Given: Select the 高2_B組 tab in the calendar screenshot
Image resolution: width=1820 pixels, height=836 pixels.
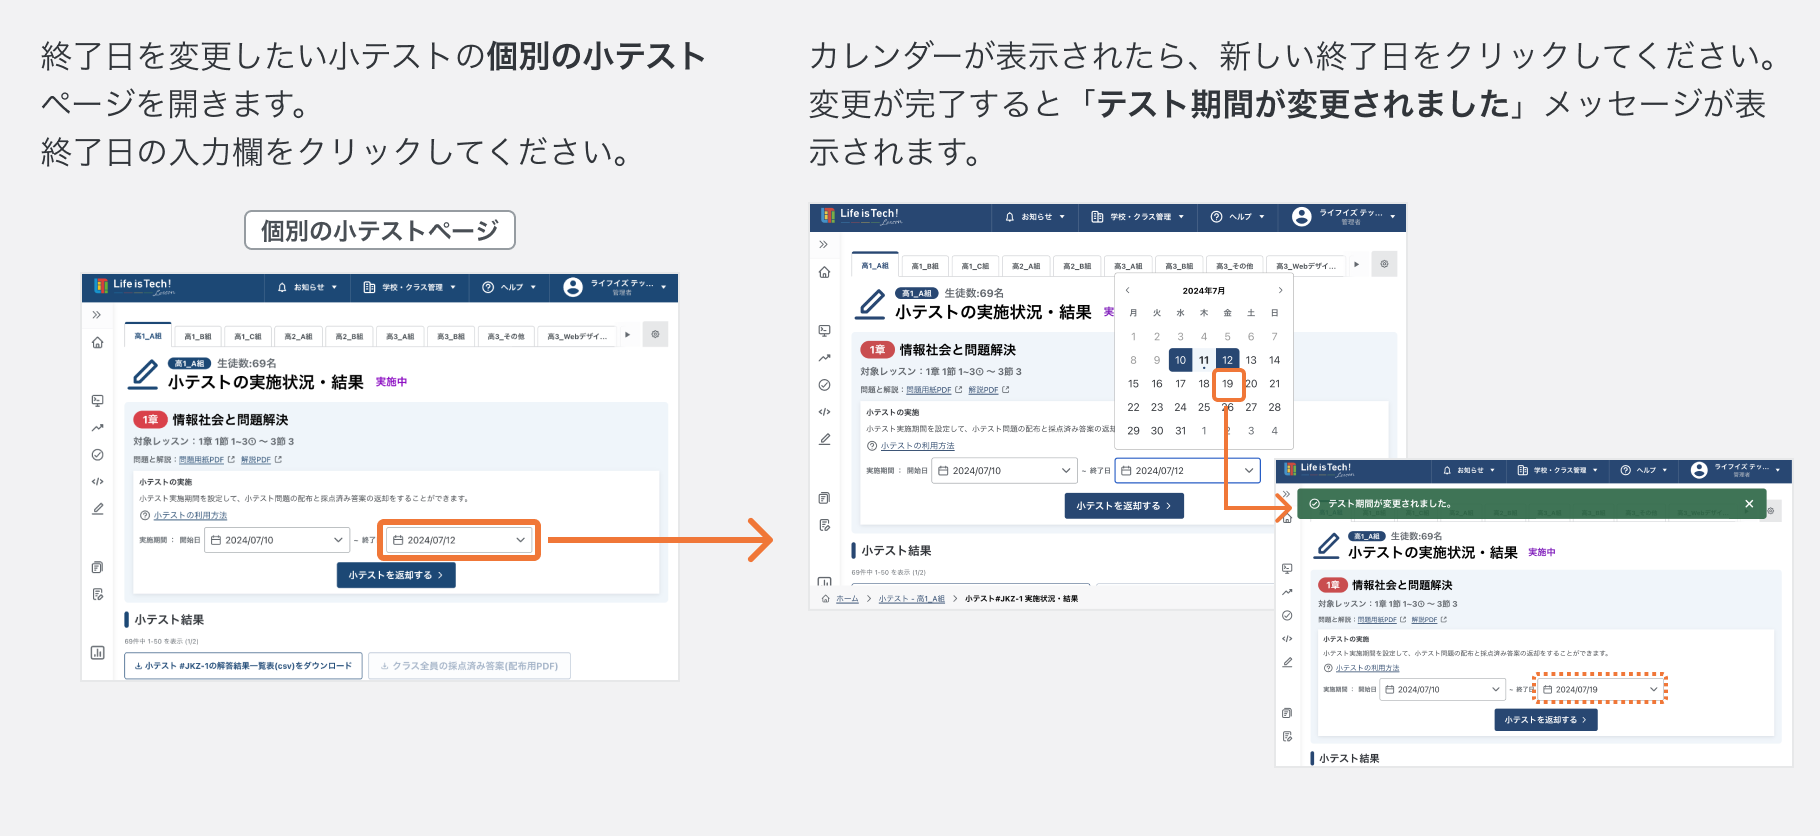Looking at the screenshot, I should (x=1077, y=266).
